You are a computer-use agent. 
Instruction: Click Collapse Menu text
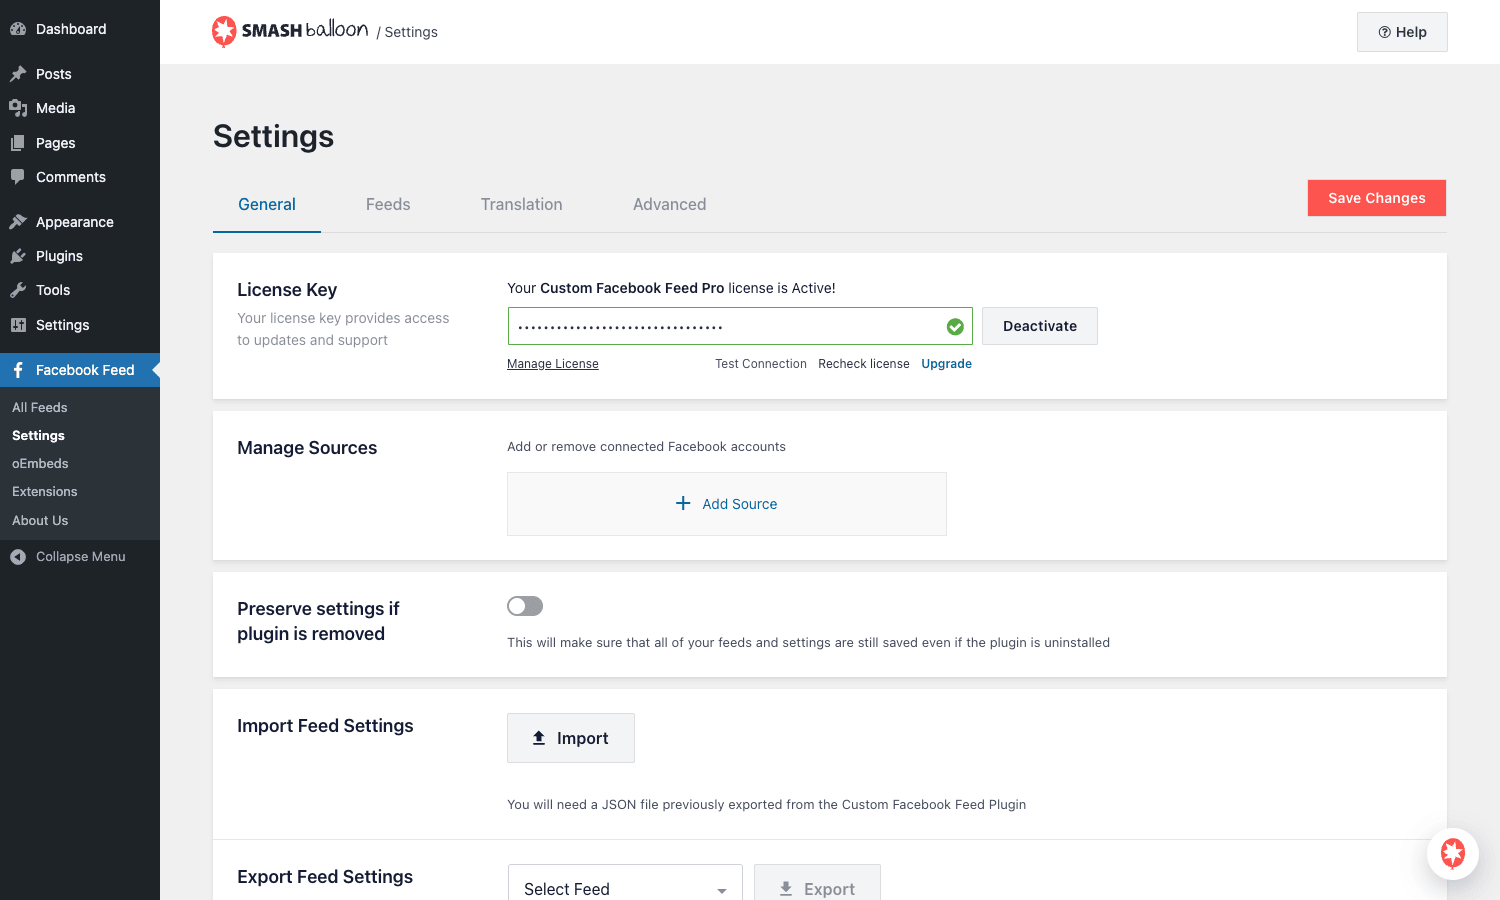click(81, 557)
